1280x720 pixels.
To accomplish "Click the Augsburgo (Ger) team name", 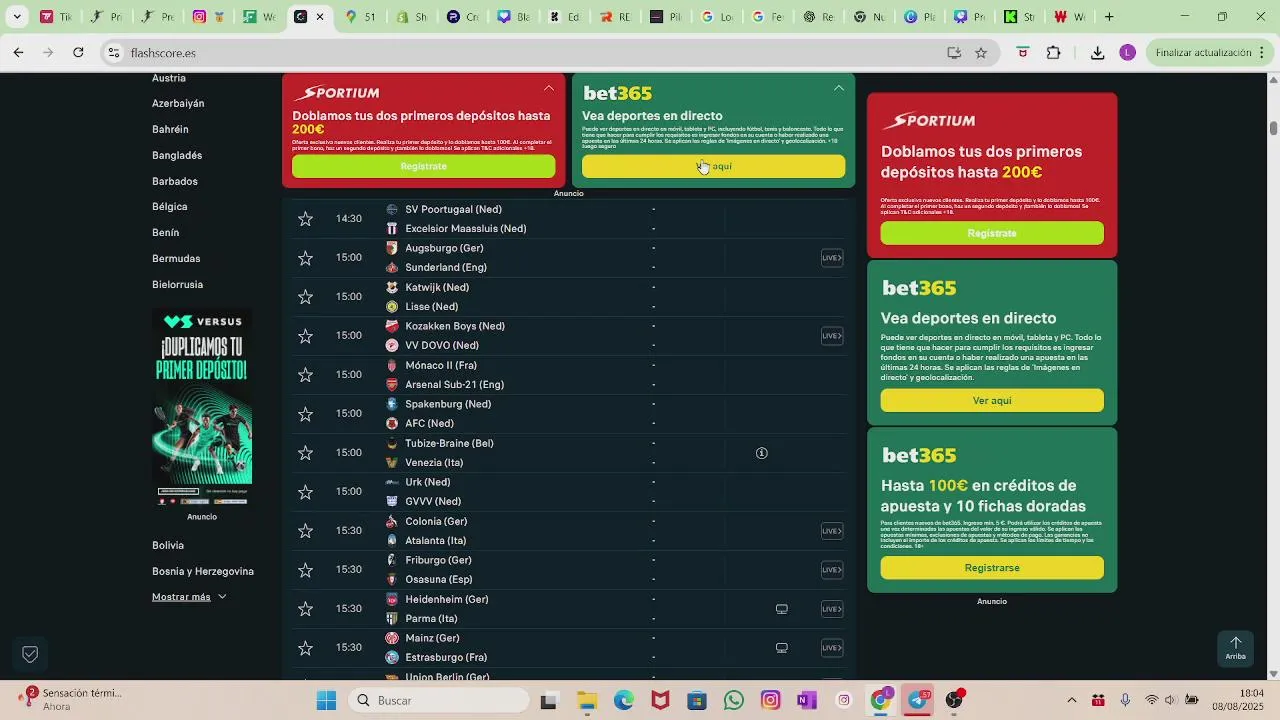I will (444, 248).
